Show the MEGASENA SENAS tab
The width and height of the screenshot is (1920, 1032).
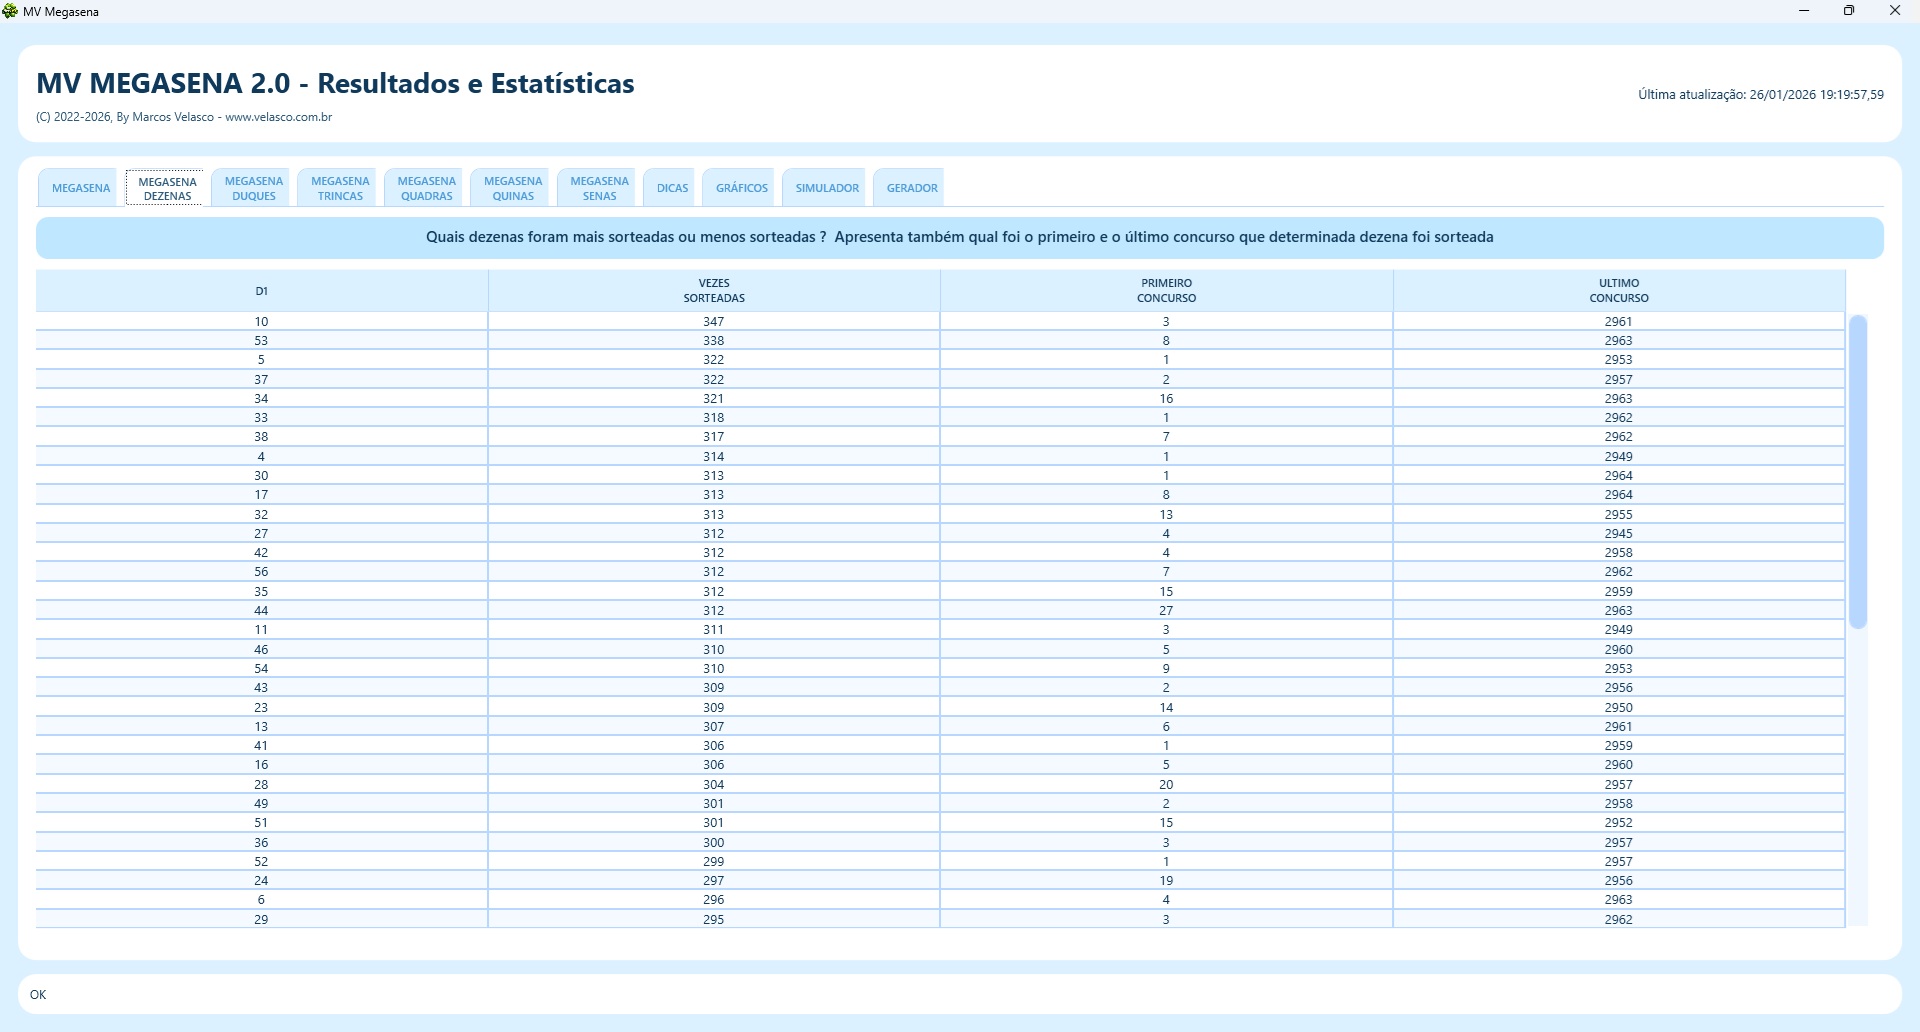(x=599, y=188)
